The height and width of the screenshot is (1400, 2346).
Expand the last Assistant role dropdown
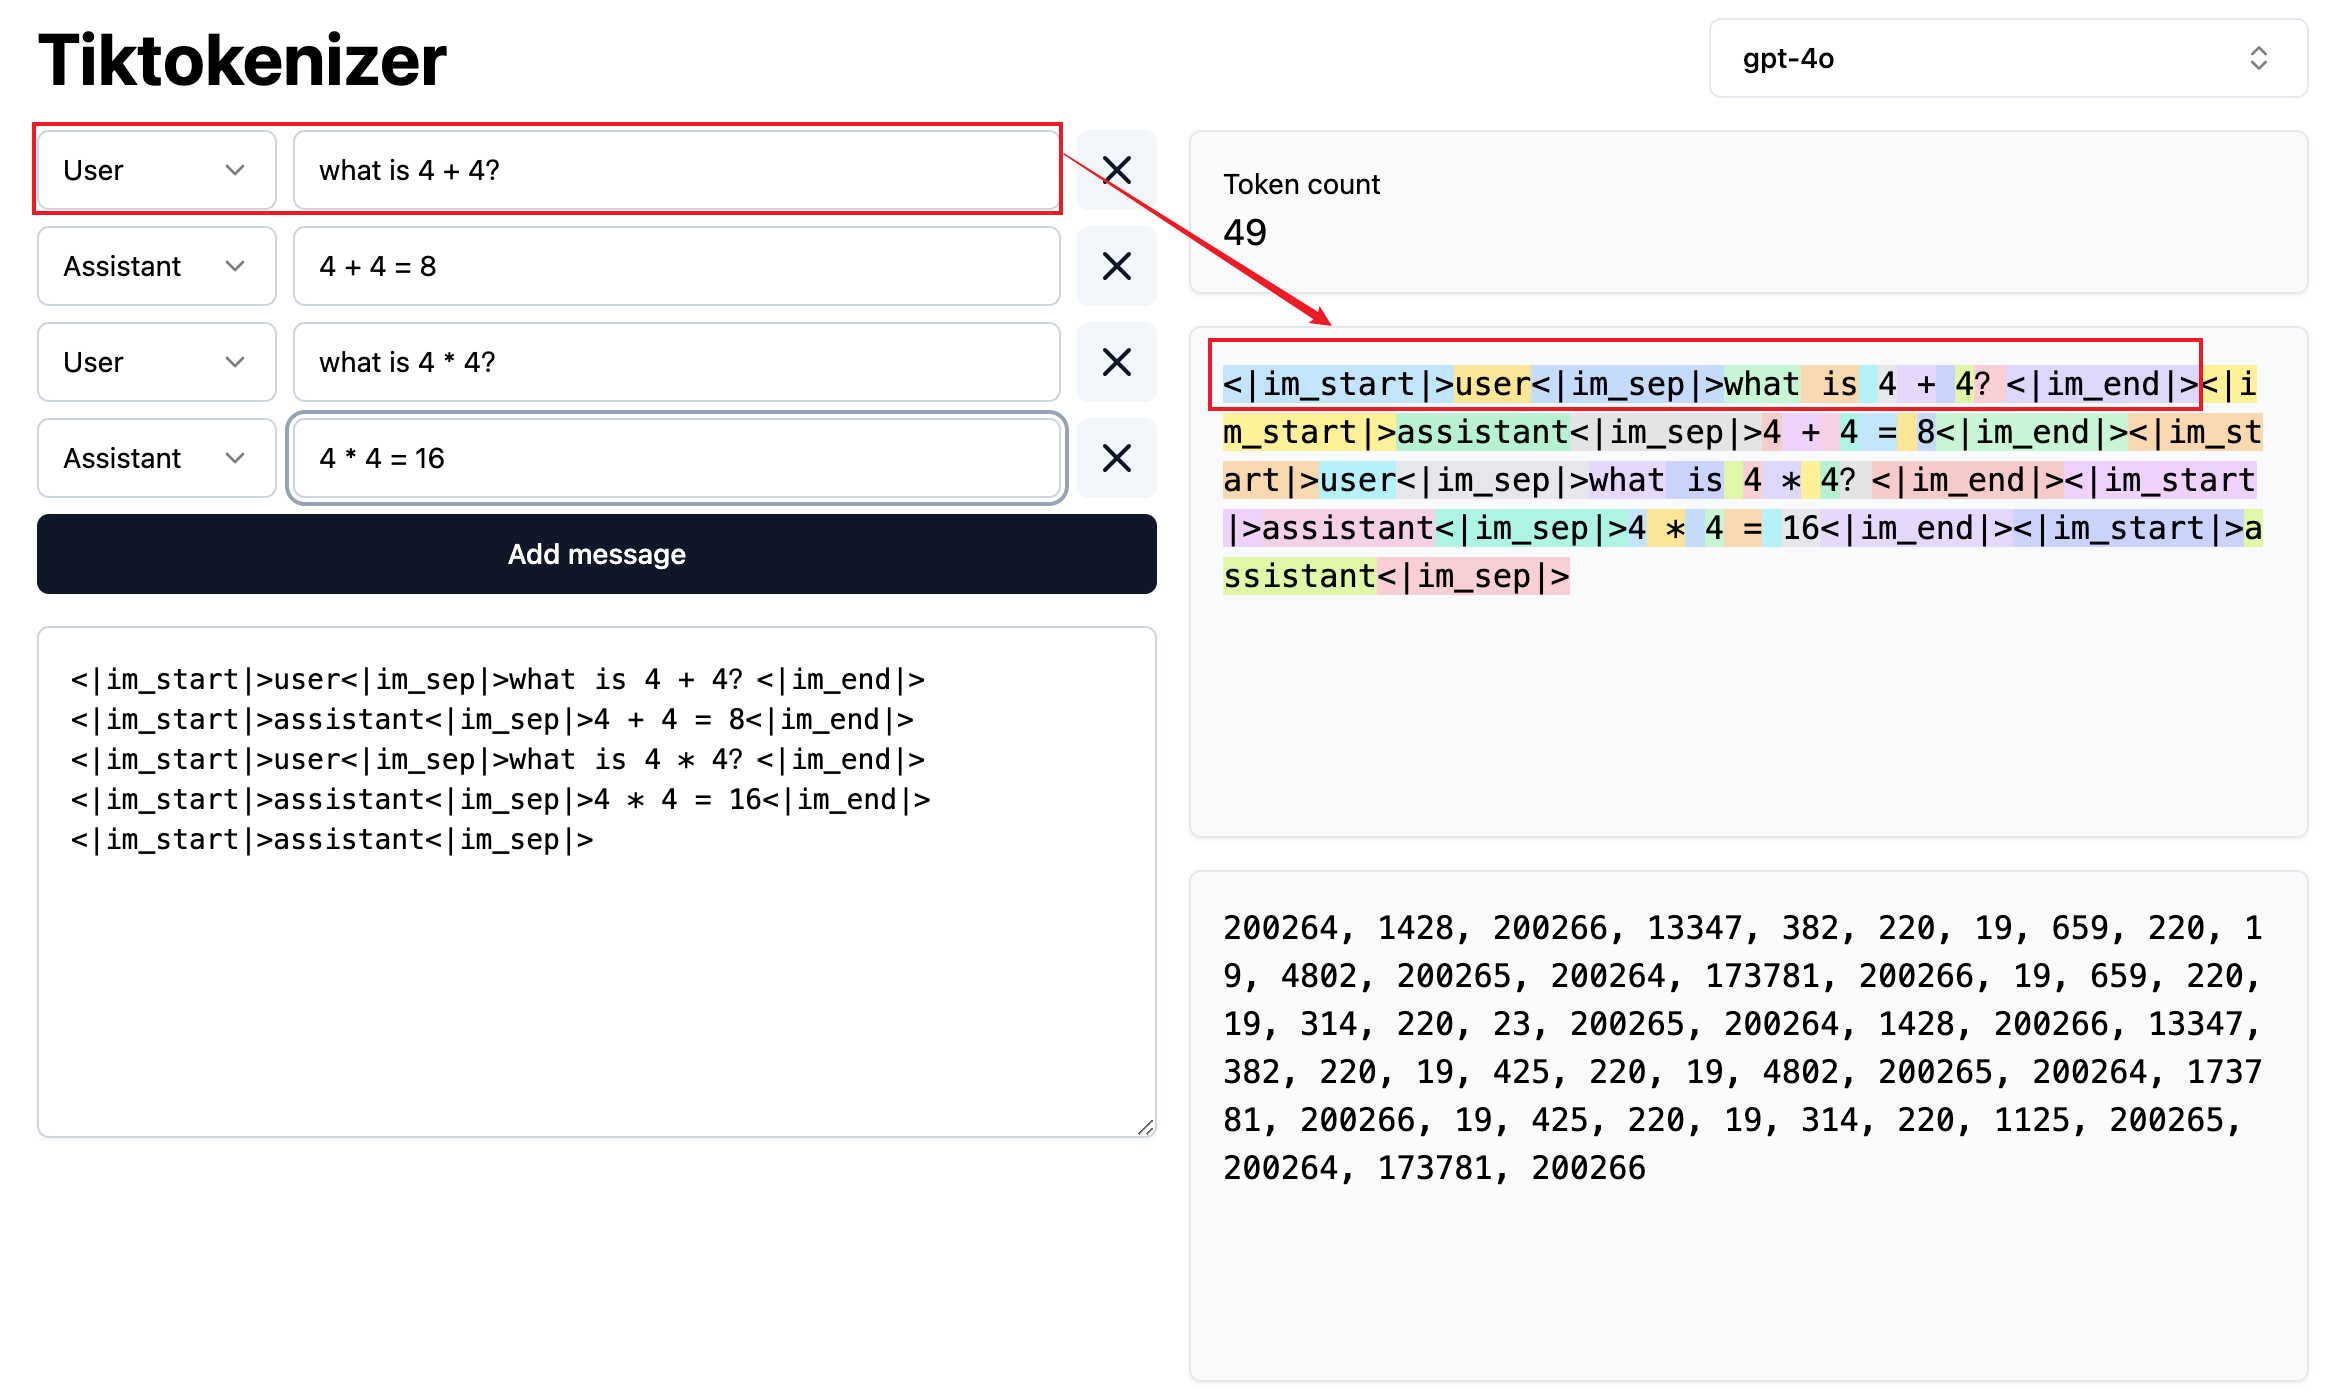coord(156,458)
